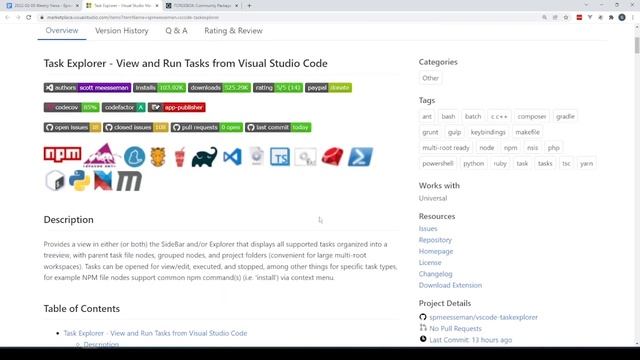Click the No Pull Requests link
The image size is (640, 360).
(x=455, y=329)
